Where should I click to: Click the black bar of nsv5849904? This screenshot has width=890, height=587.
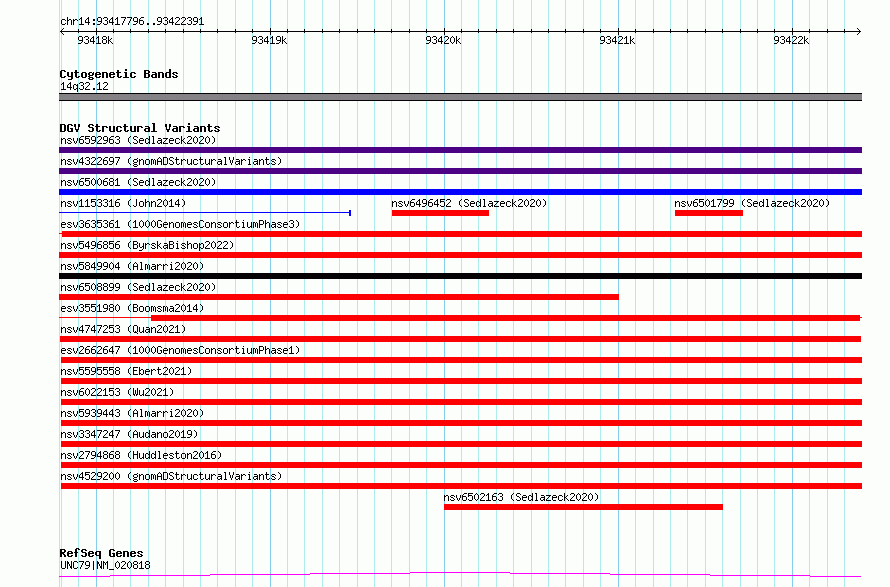460,276
